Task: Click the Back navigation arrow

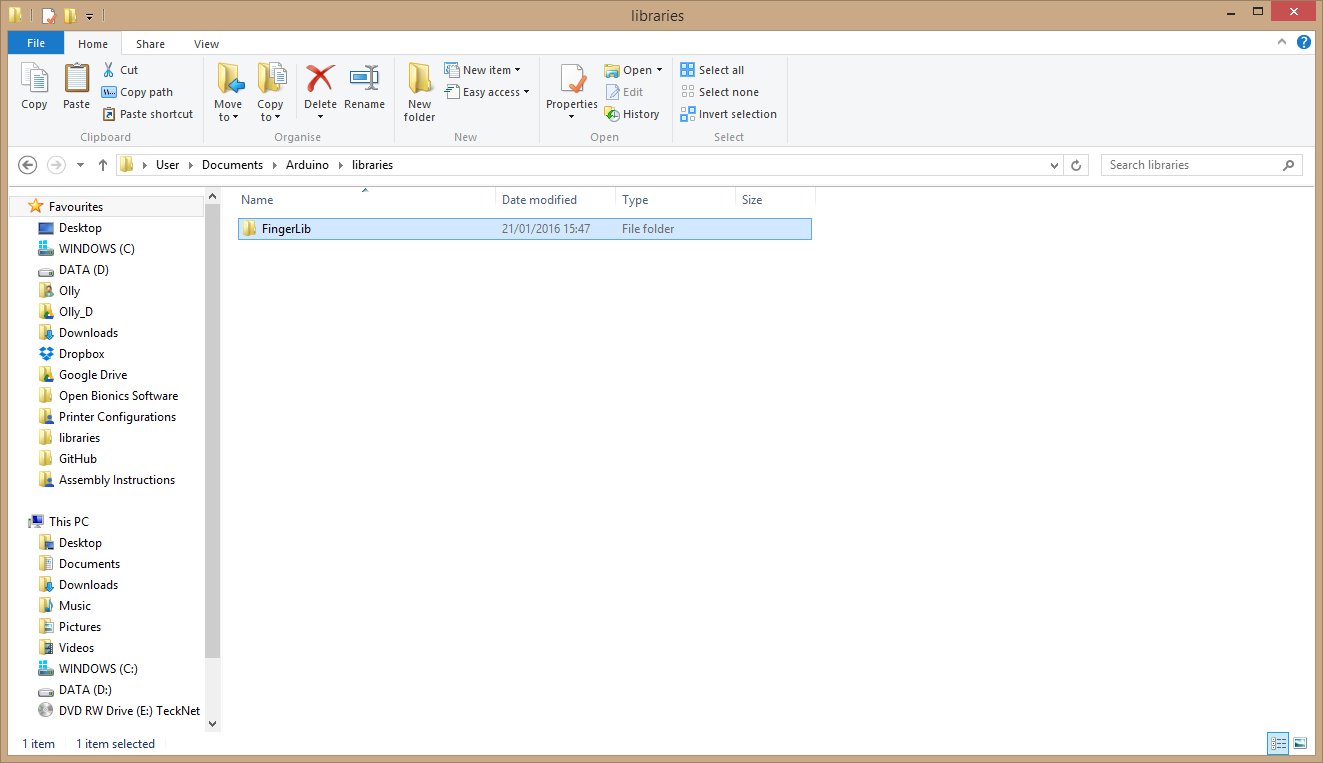Action: (x=28, y=165)
